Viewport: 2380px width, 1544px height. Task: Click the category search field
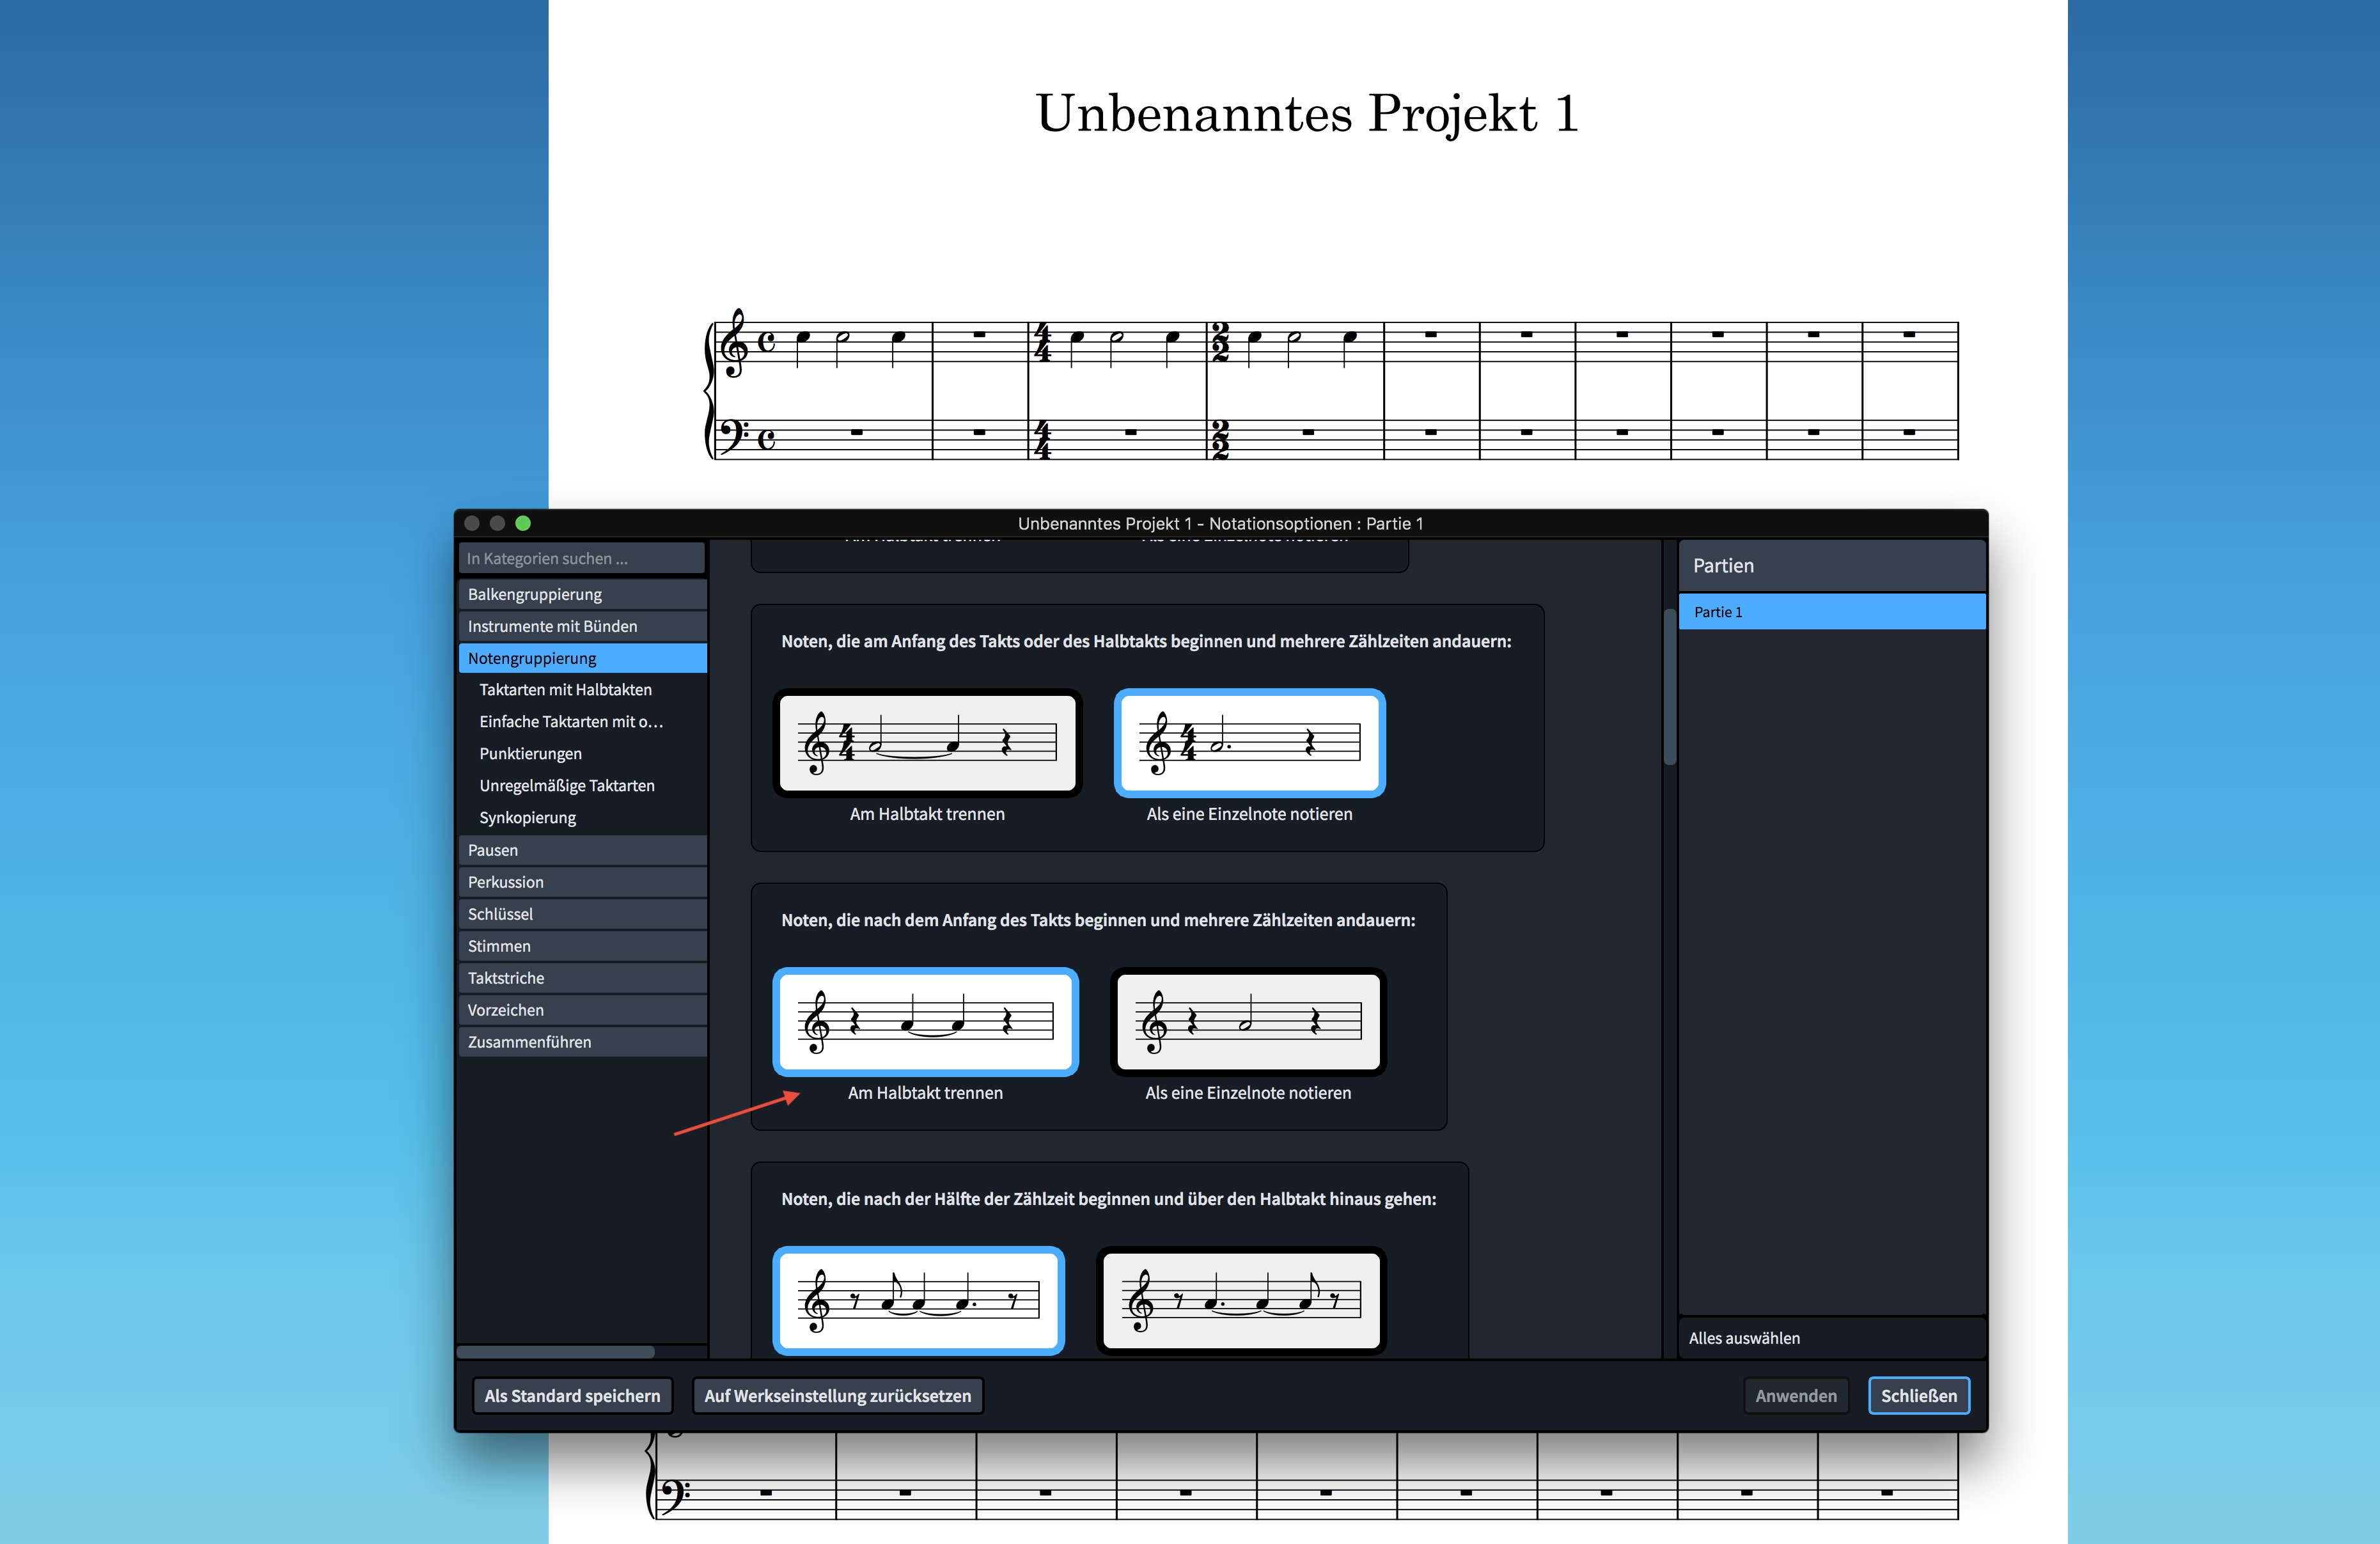click(x=582, y=558)
